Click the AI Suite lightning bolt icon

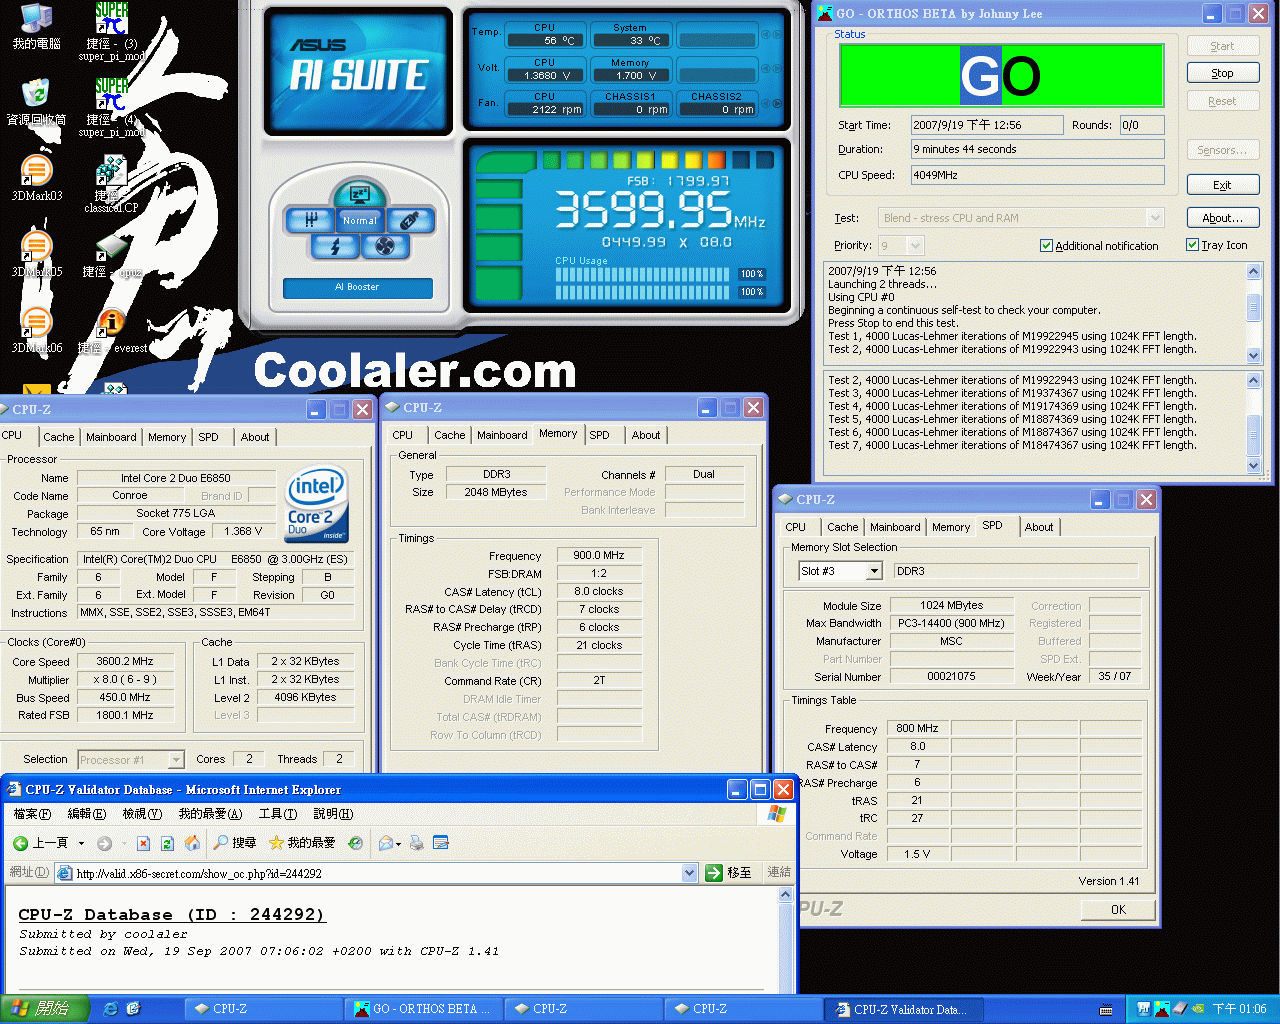coord(335,246)
